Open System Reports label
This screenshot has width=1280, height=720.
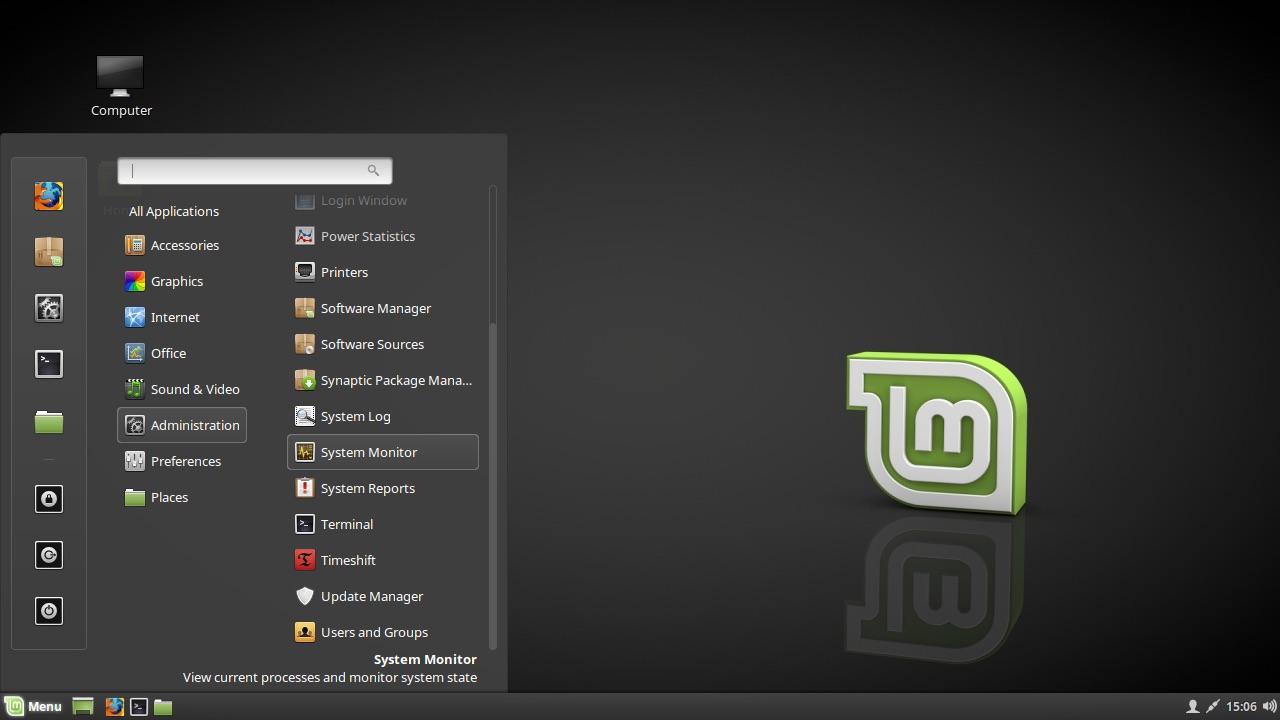368,488
